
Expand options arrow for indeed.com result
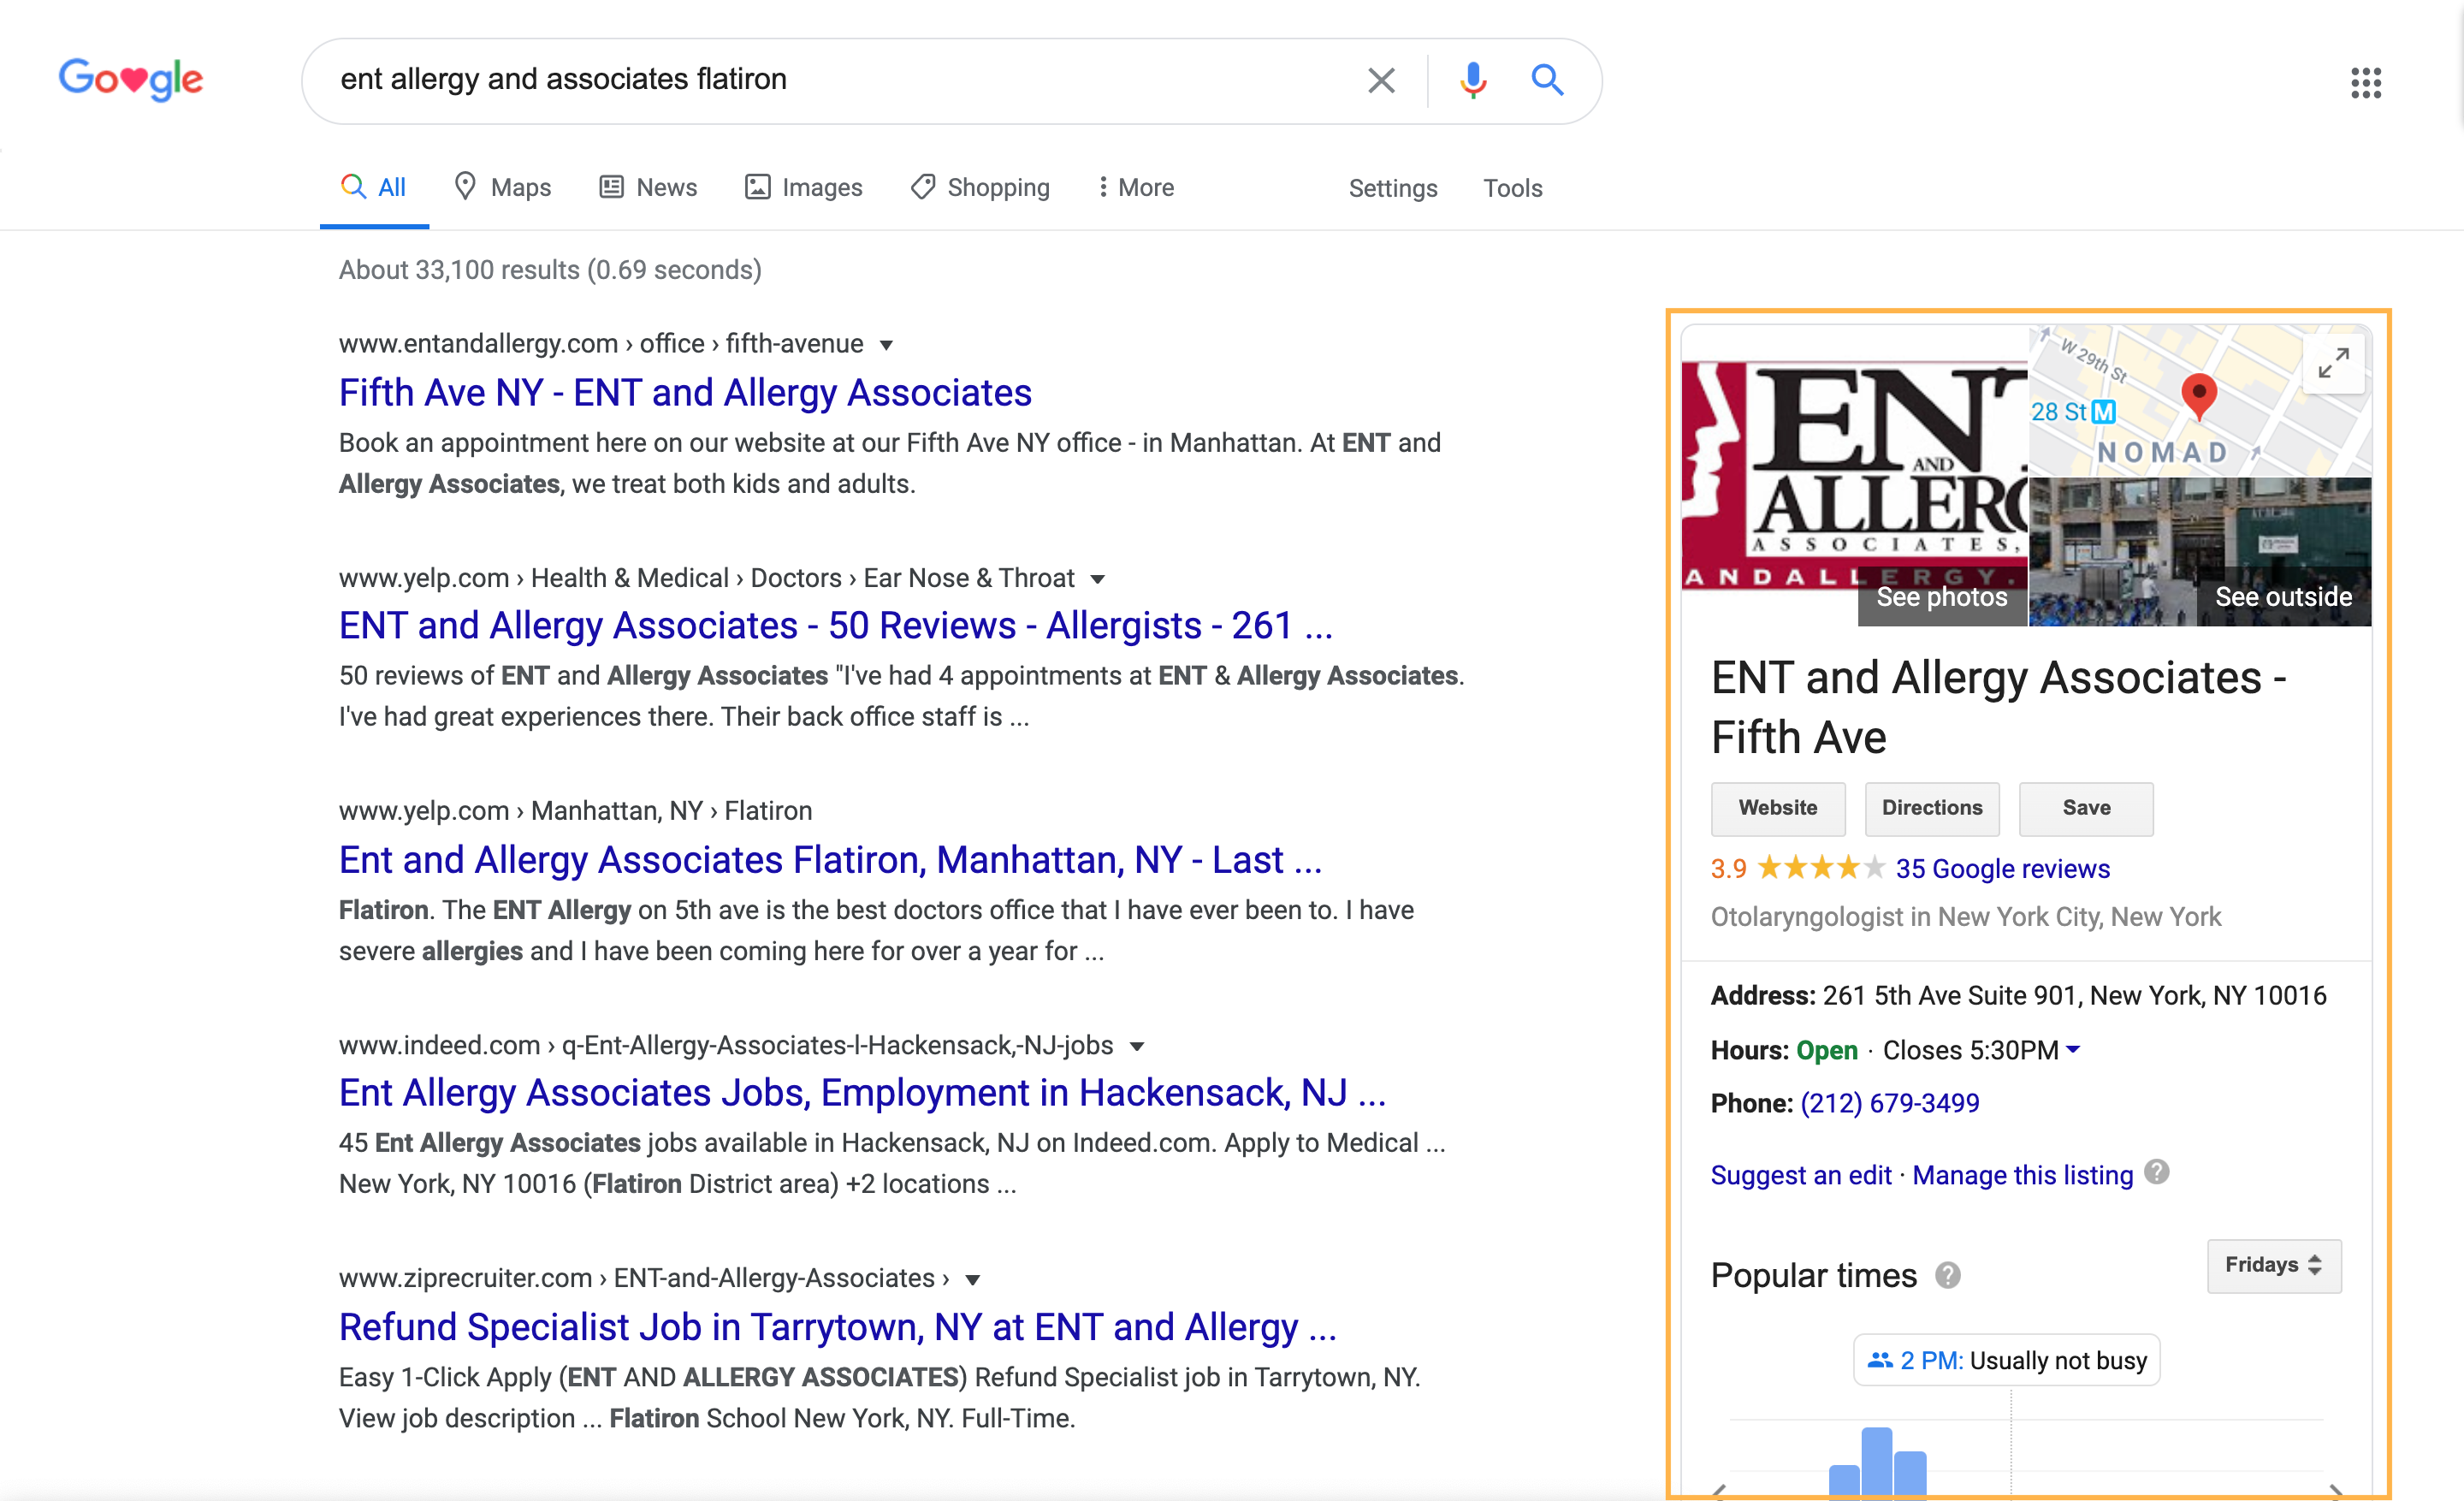[x=1137, y=1047]
